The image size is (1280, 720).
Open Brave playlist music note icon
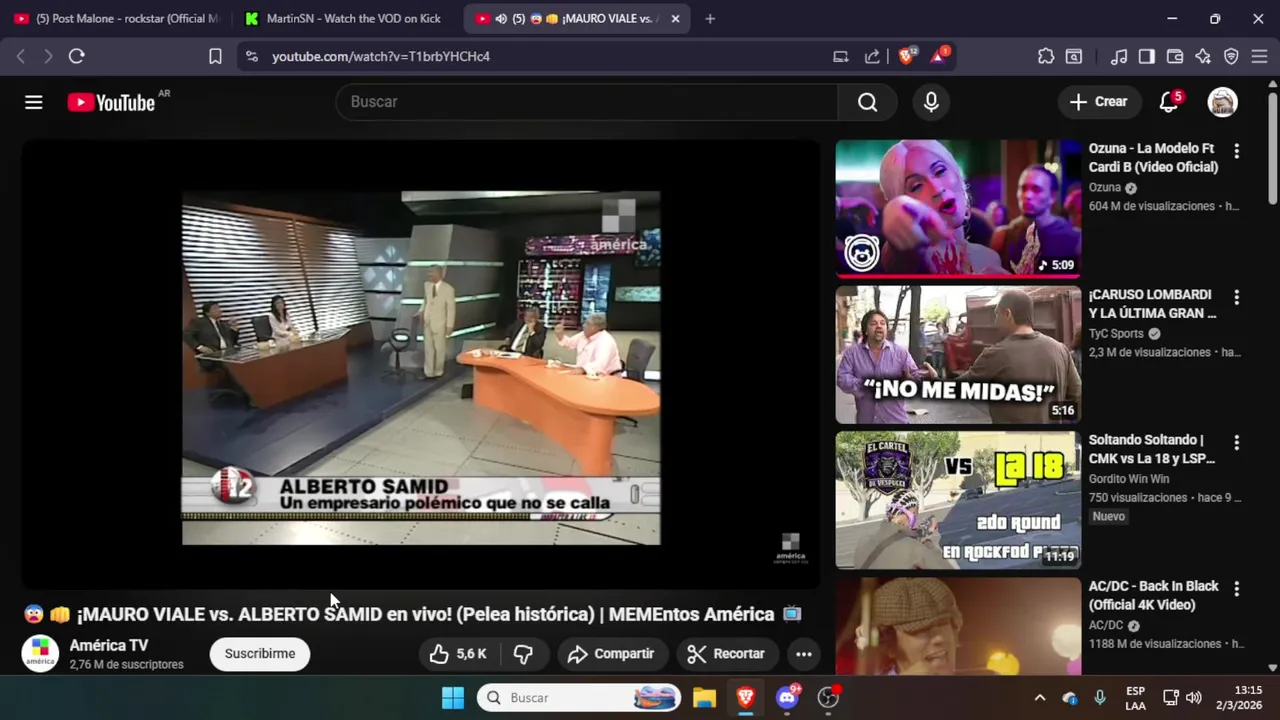coord(1119,57)
